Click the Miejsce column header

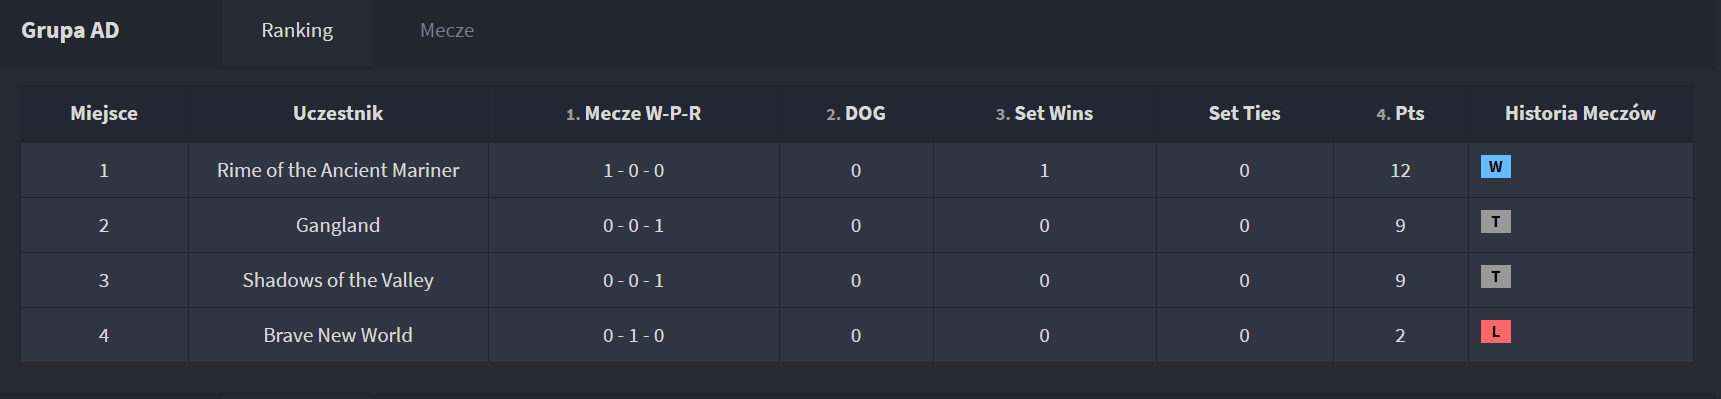(x=104, y=113)
